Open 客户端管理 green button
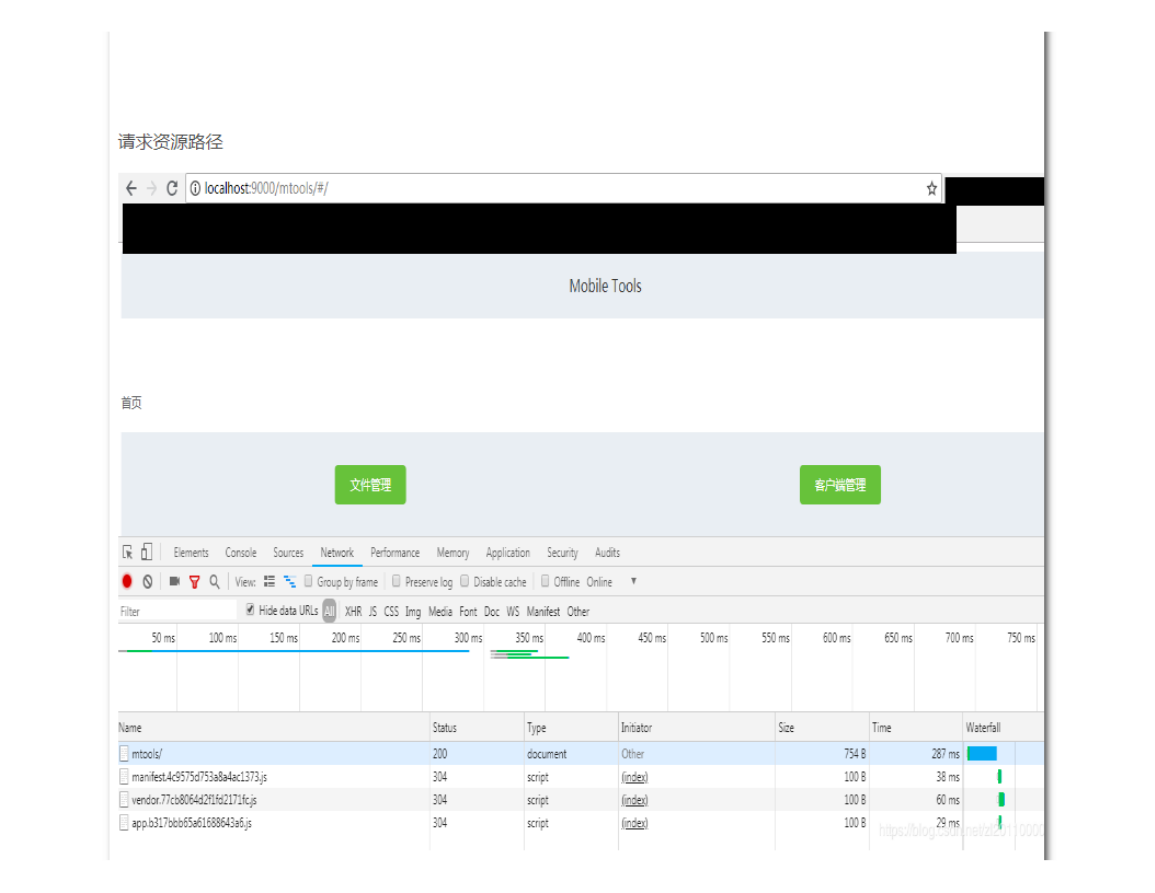This screenshot has height=893, width=1155. pyautogui.click(x=840, y=485)
